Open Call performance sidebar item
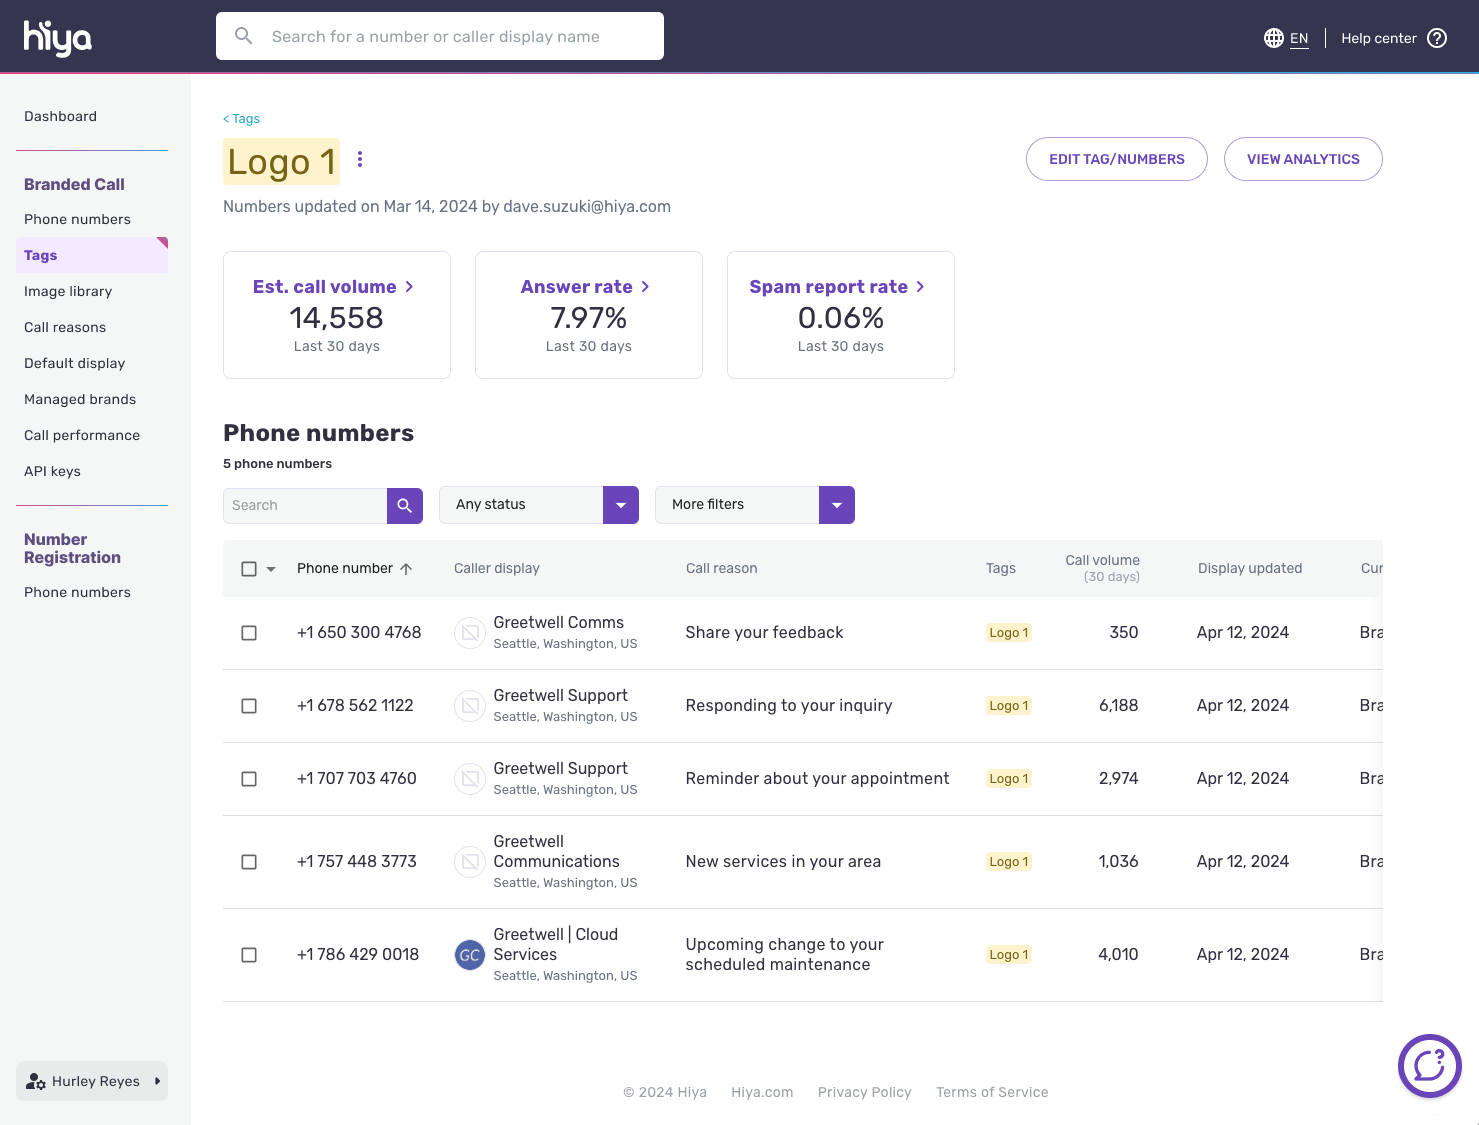1479x1125 pixels. [x=82, y=435]
